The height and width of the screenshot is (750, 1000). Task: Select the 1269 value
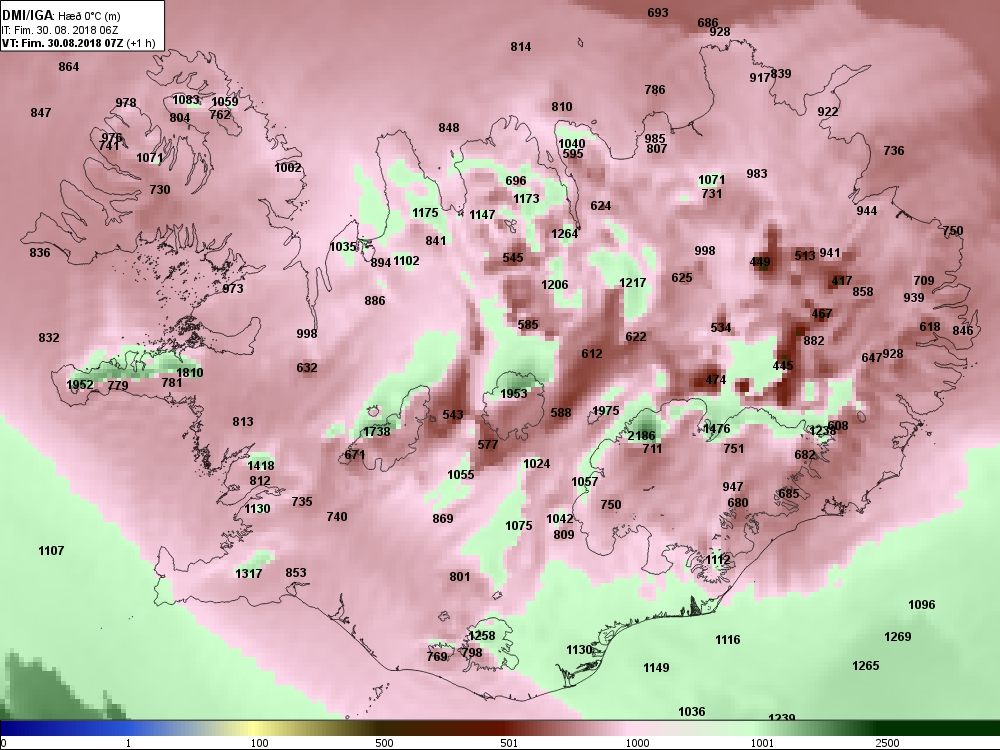(898, 636)
